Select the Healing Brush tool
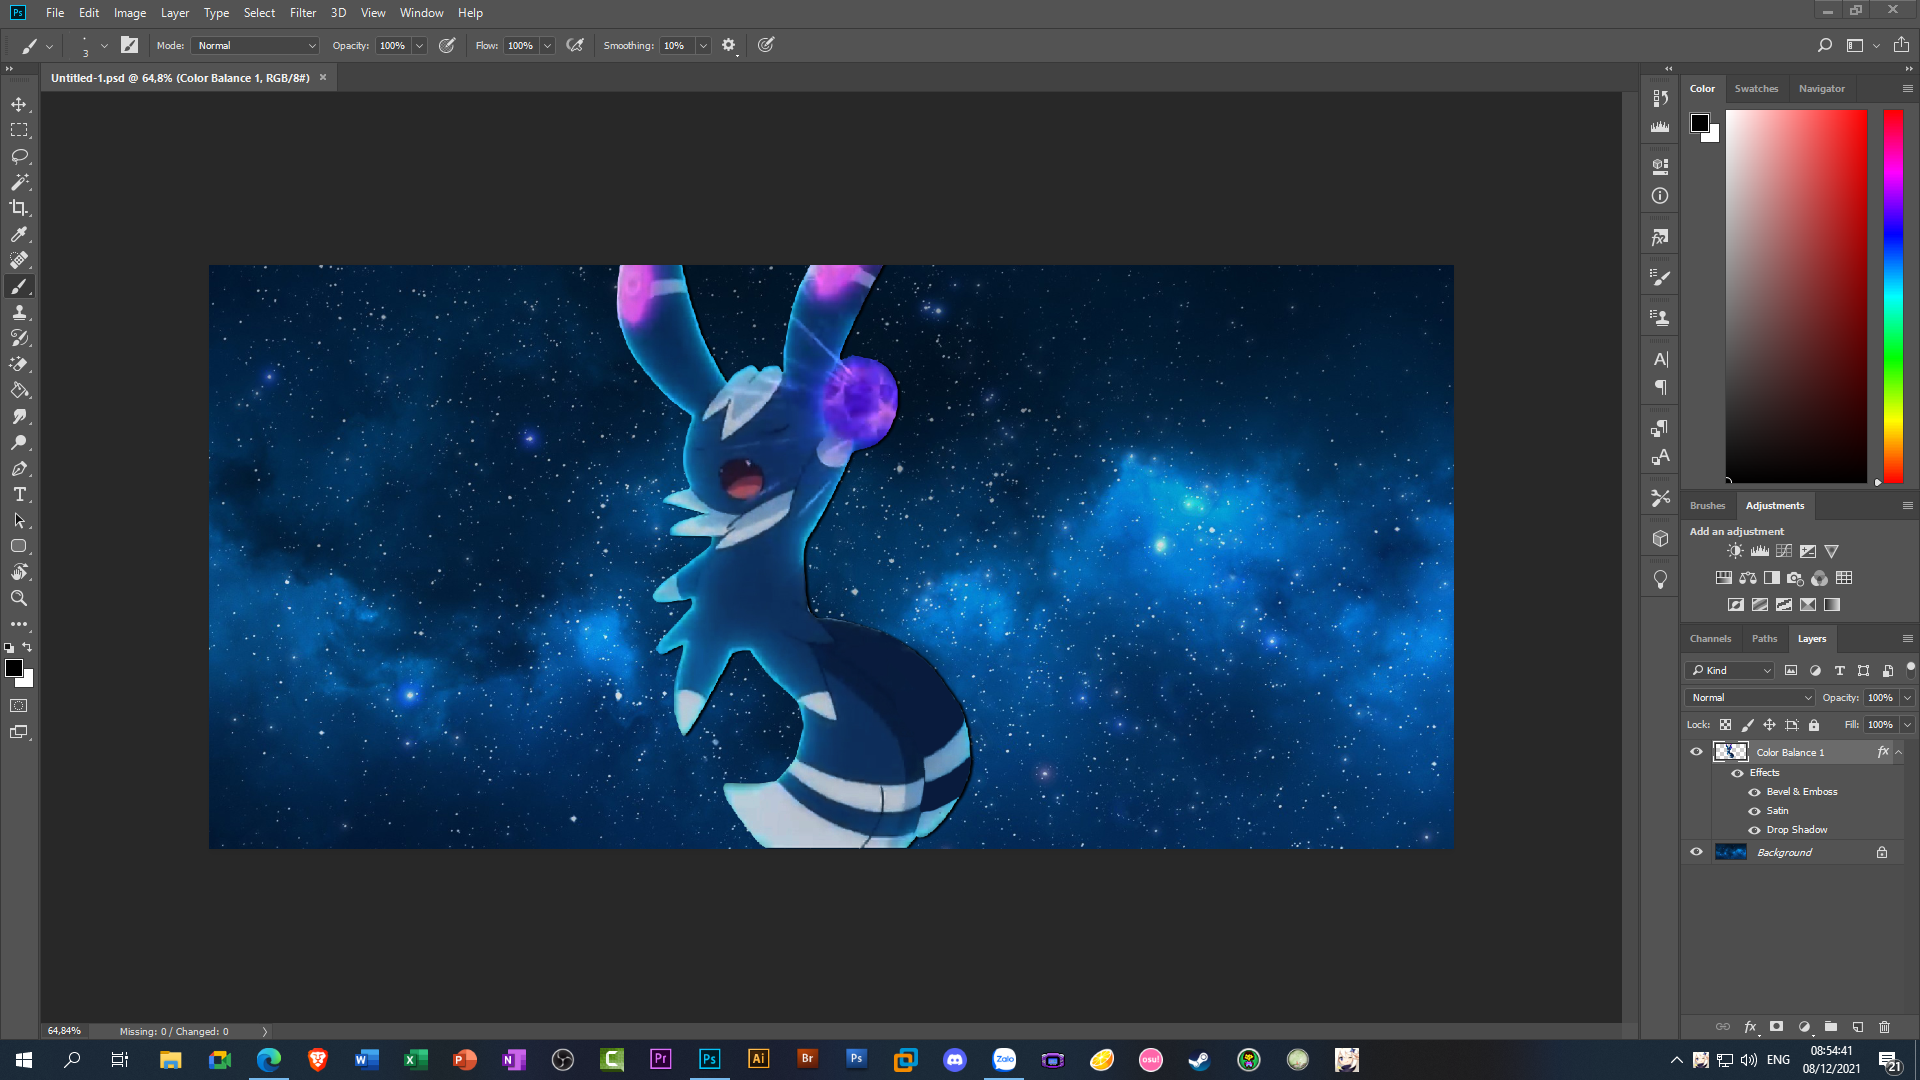The width and height of the screenshot is (1920, 1080). [x=19, y=260]
